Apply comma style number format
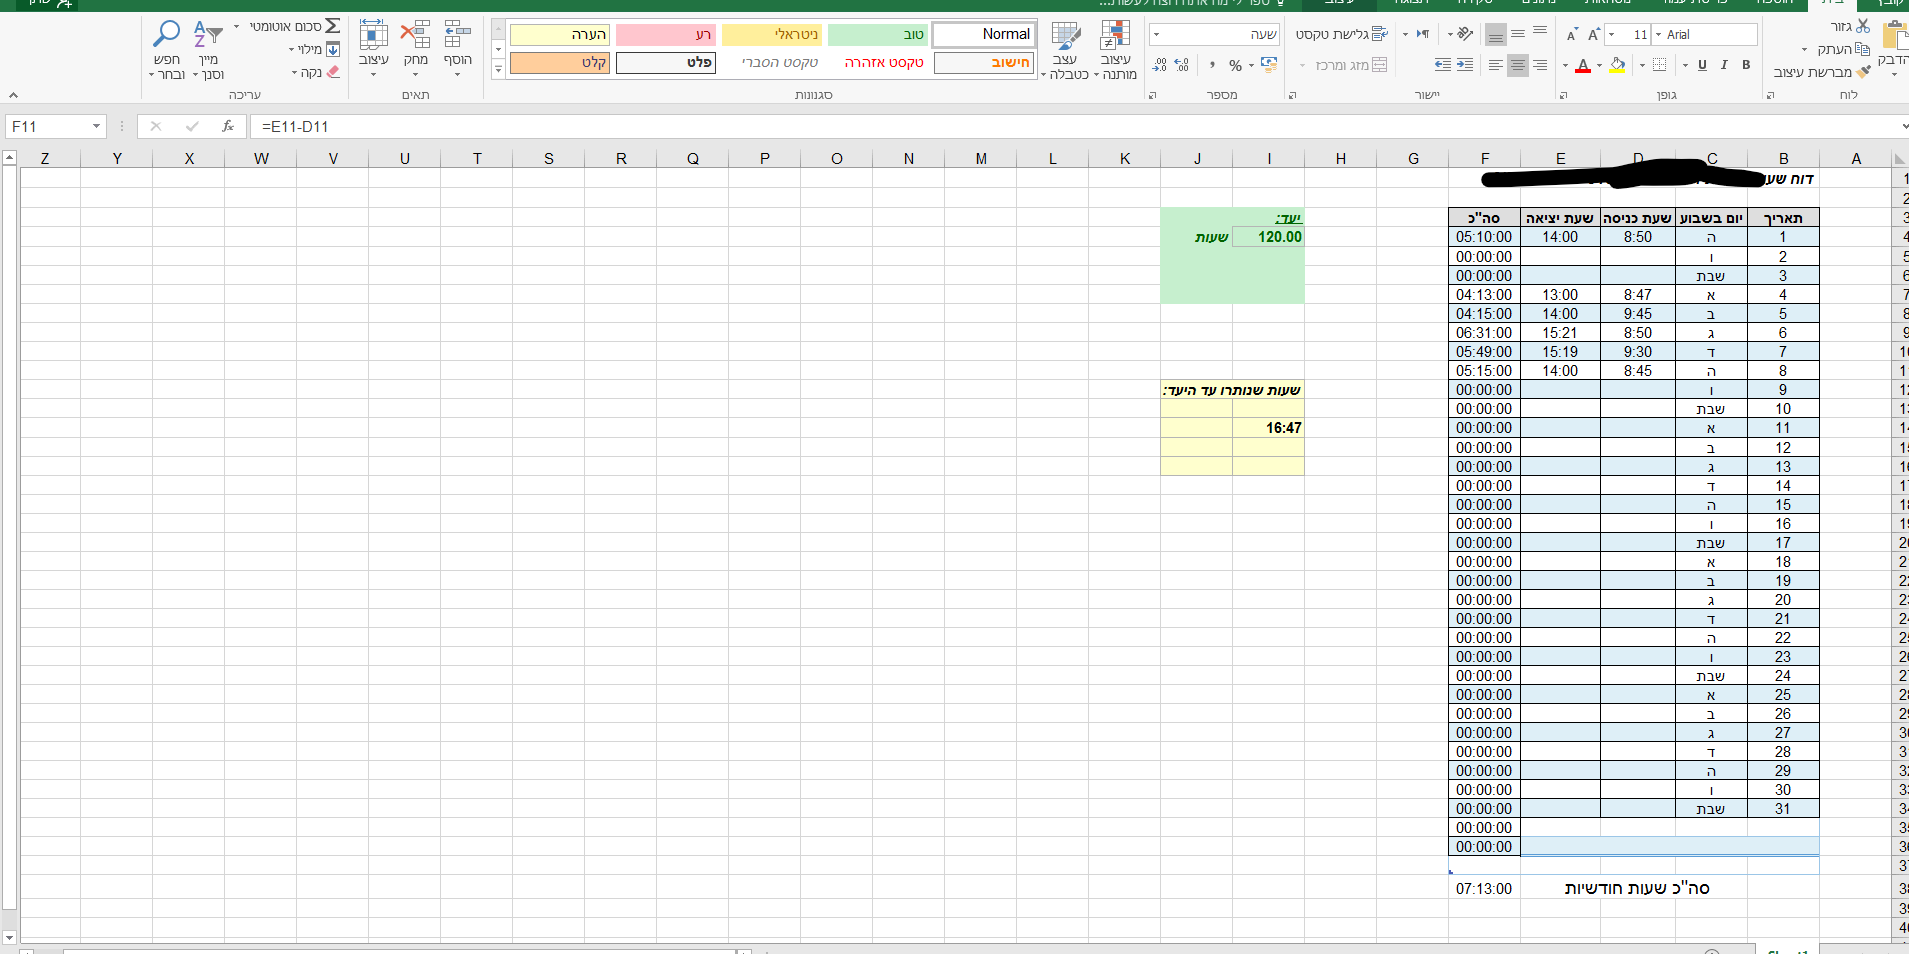This screenshot has width=1909, height=954. click(1212, 65)
